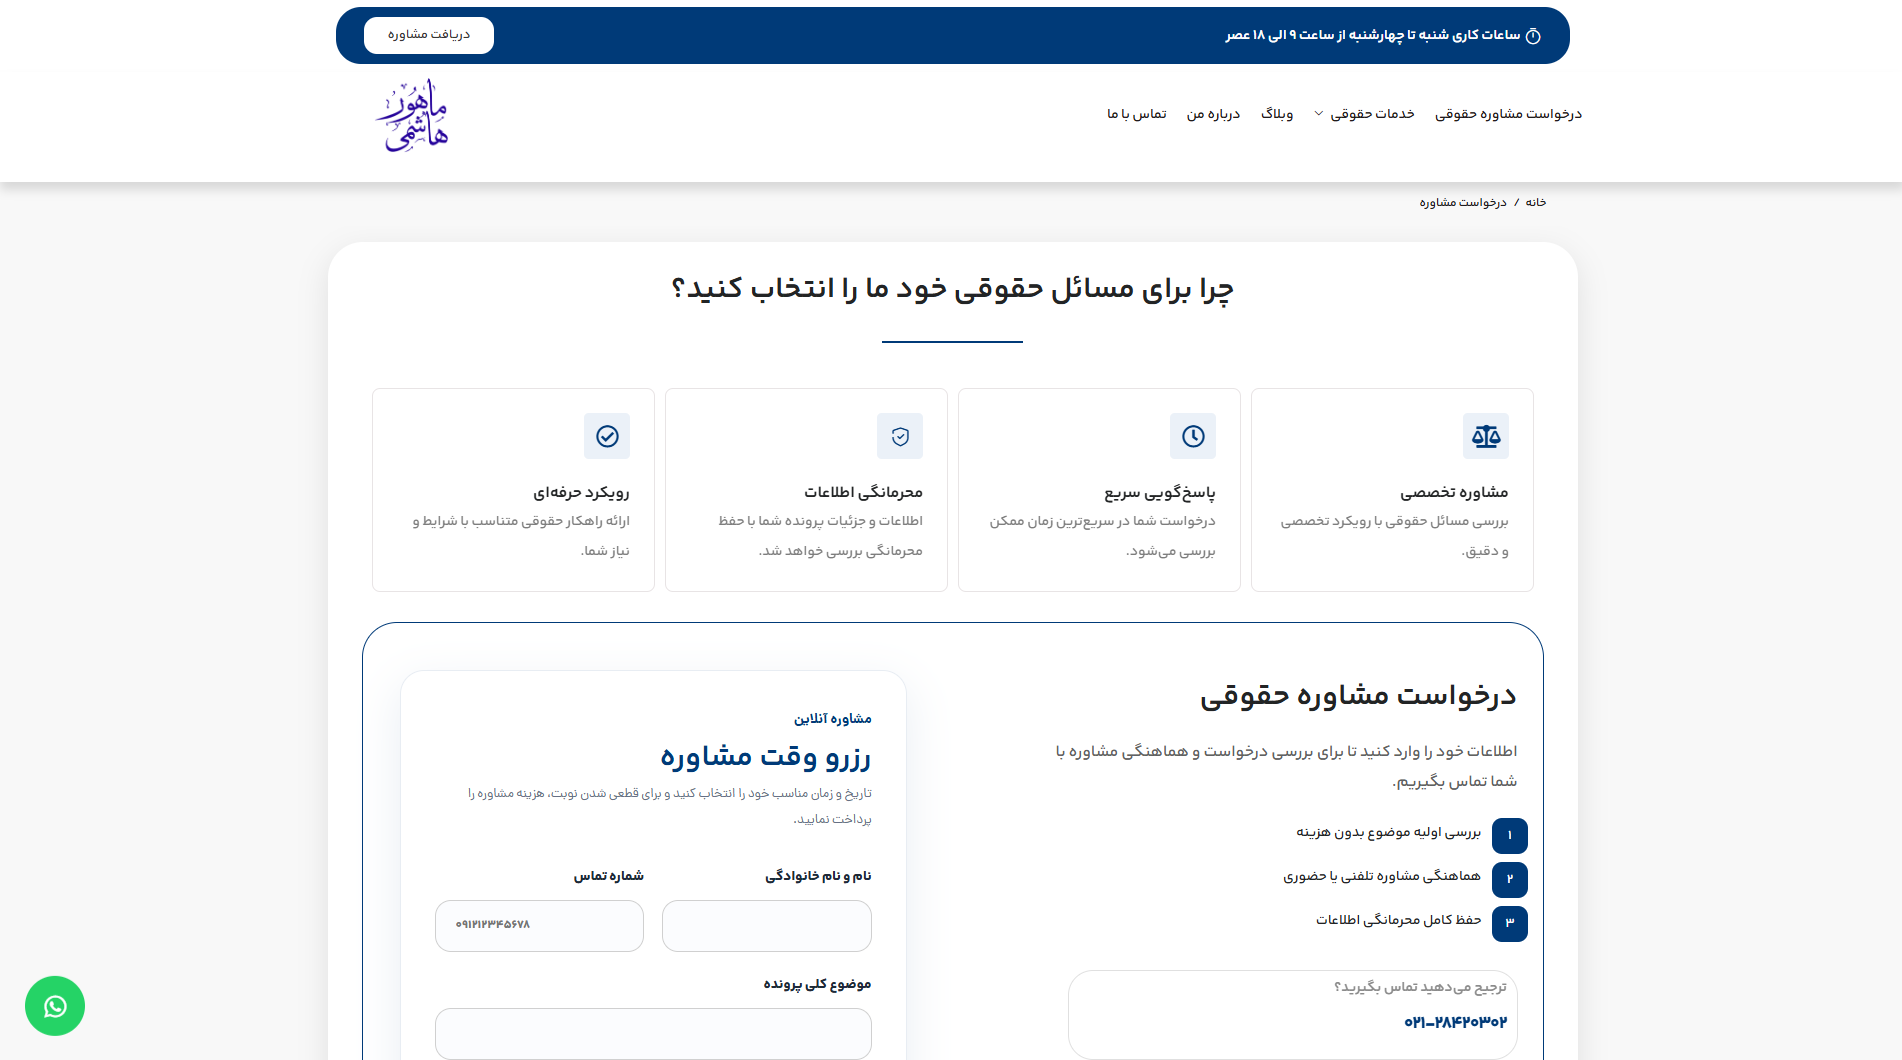Focus the شماره تماس input field
Screen dimensions: 1902x1060
(539, 926)
